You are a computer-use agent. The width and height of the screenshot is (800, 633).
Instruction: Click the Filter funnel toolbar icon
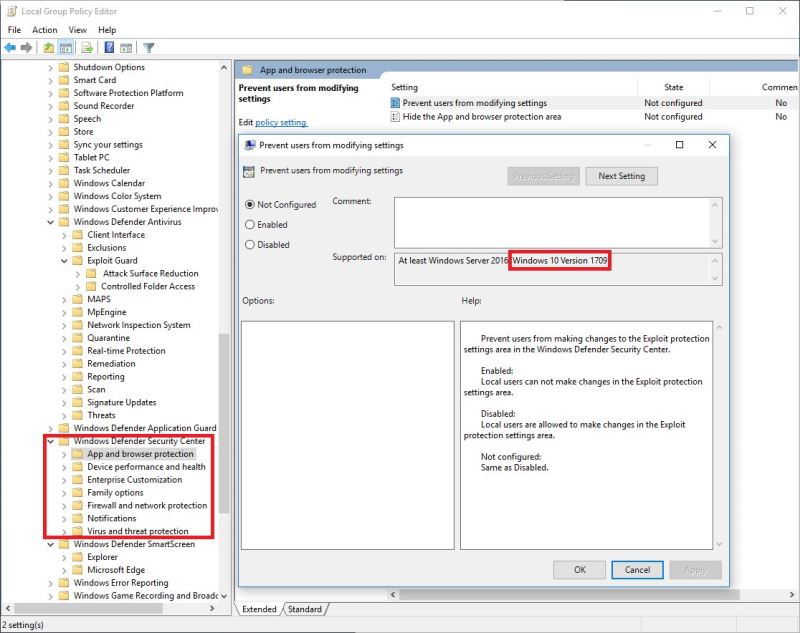click(x=148, y=48)
